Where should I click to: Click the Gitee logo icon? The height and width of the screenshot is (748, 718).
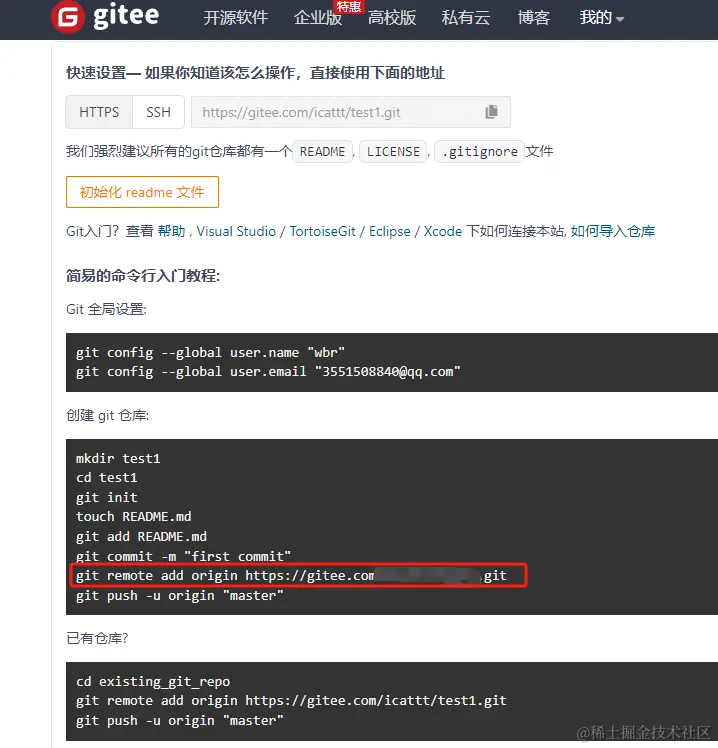68,17
